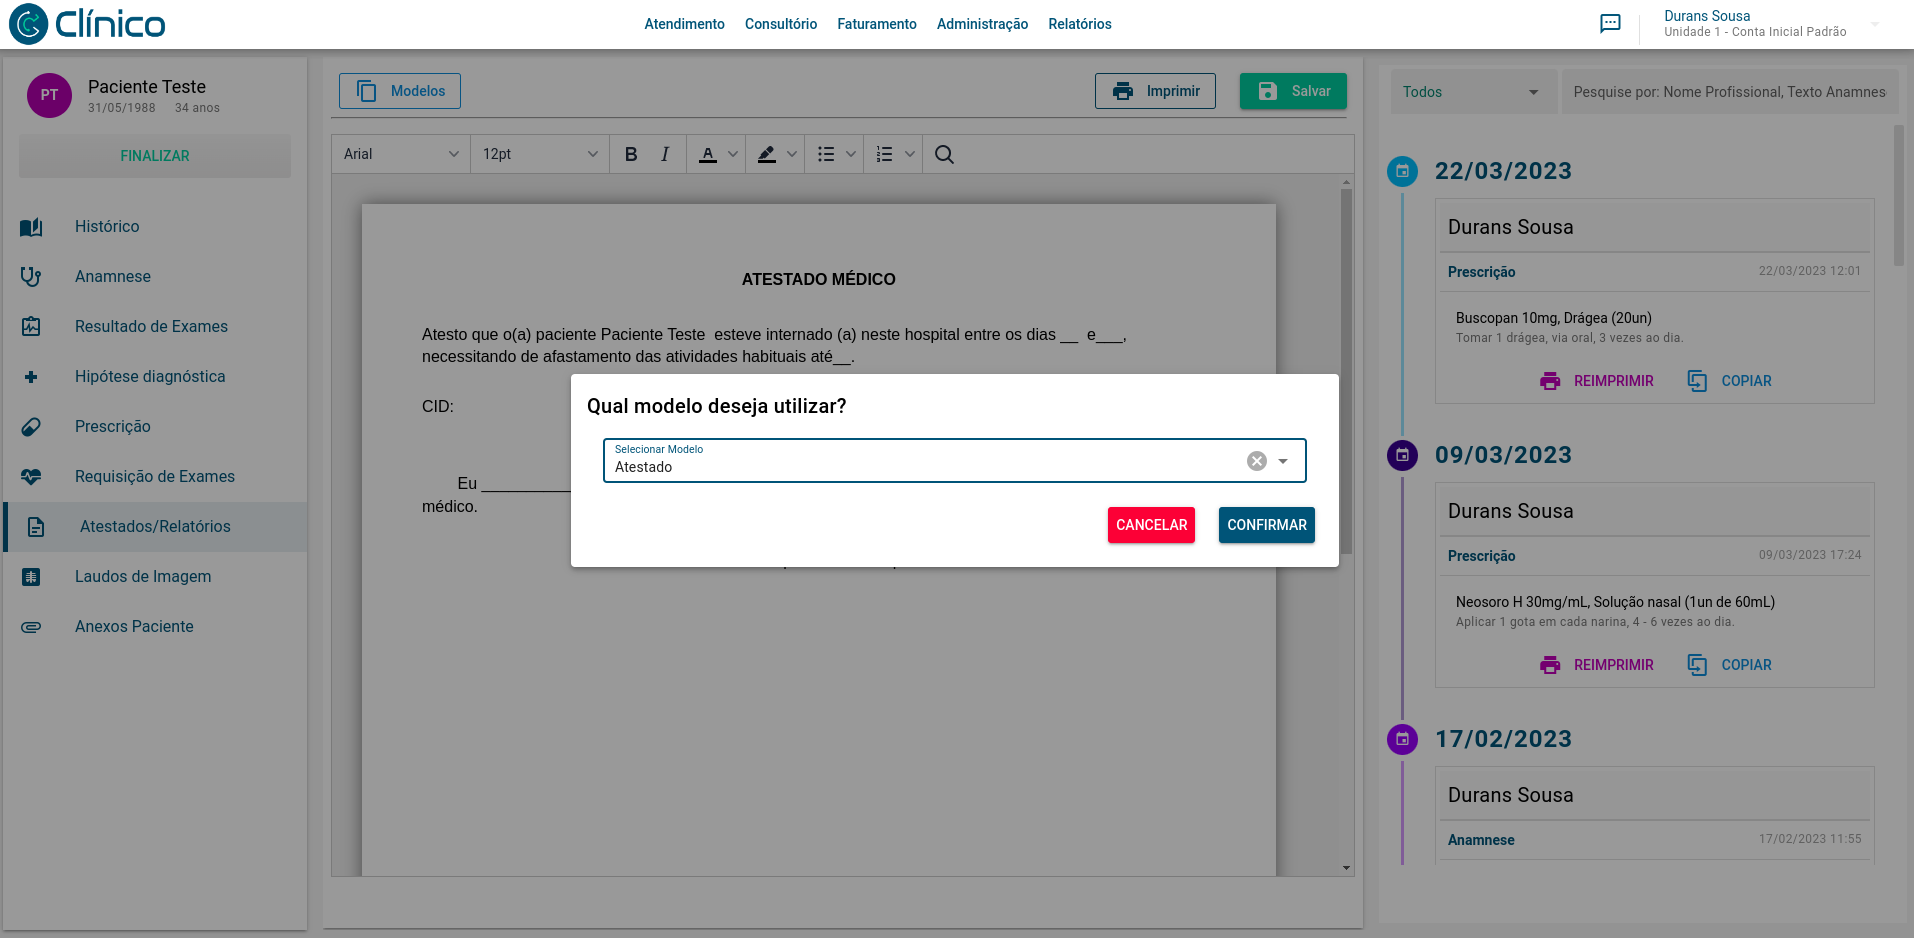Open the Faturamento menu
Image resolution: width=1914 pixels, height=938 pixels.
click(876, 24)
